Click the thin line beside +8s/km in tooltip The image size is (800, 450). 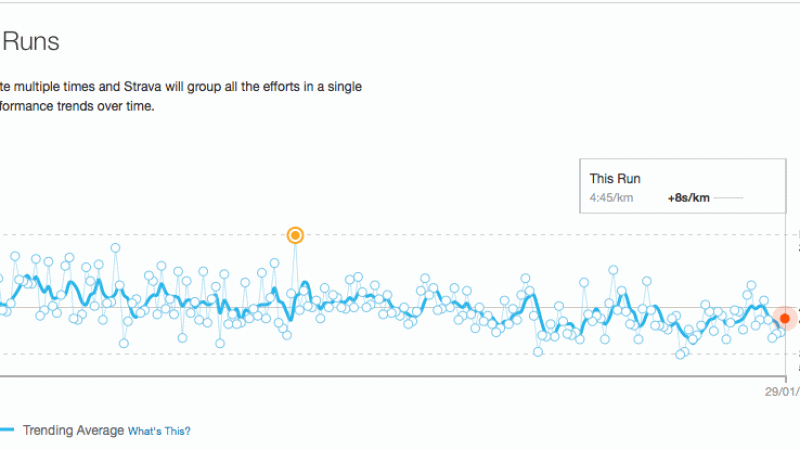tap(729, 198)
